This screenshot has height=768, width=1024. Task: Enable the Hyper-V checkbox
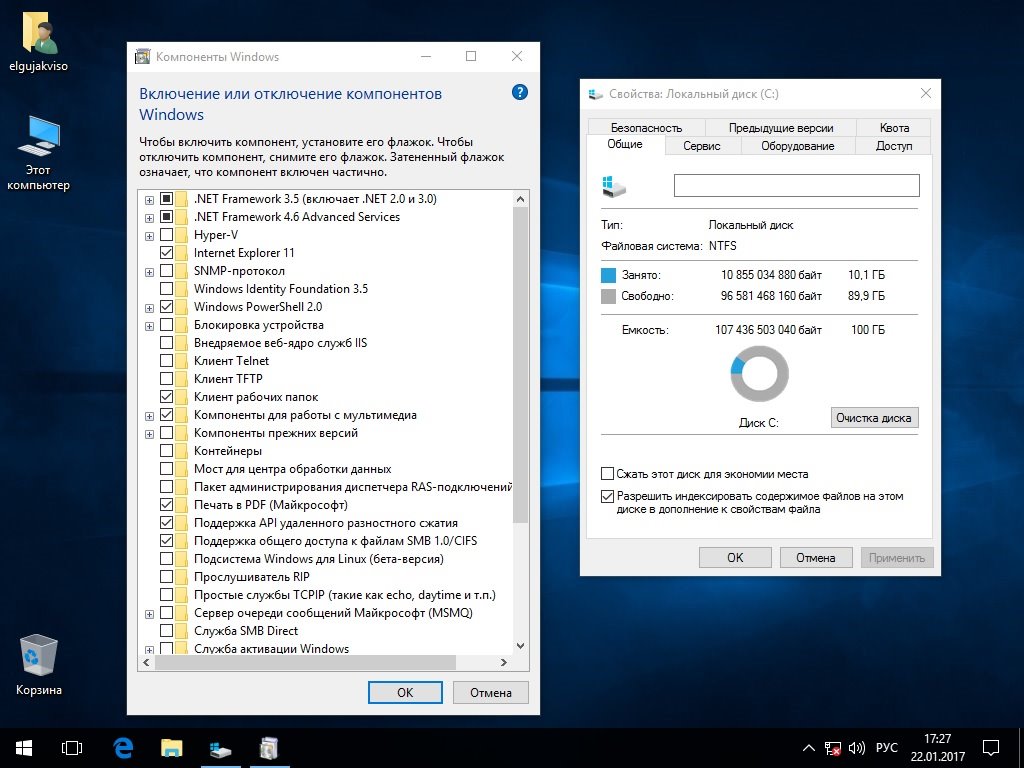pos(167,235)
